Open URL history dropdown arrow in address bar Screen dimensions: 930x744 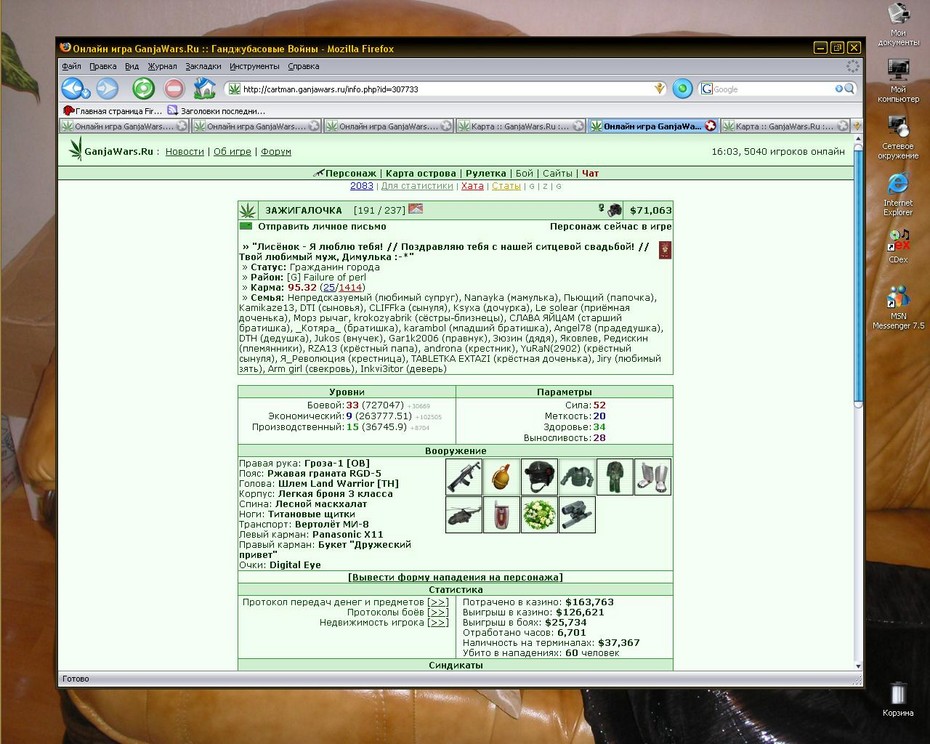tap(659, 89)
